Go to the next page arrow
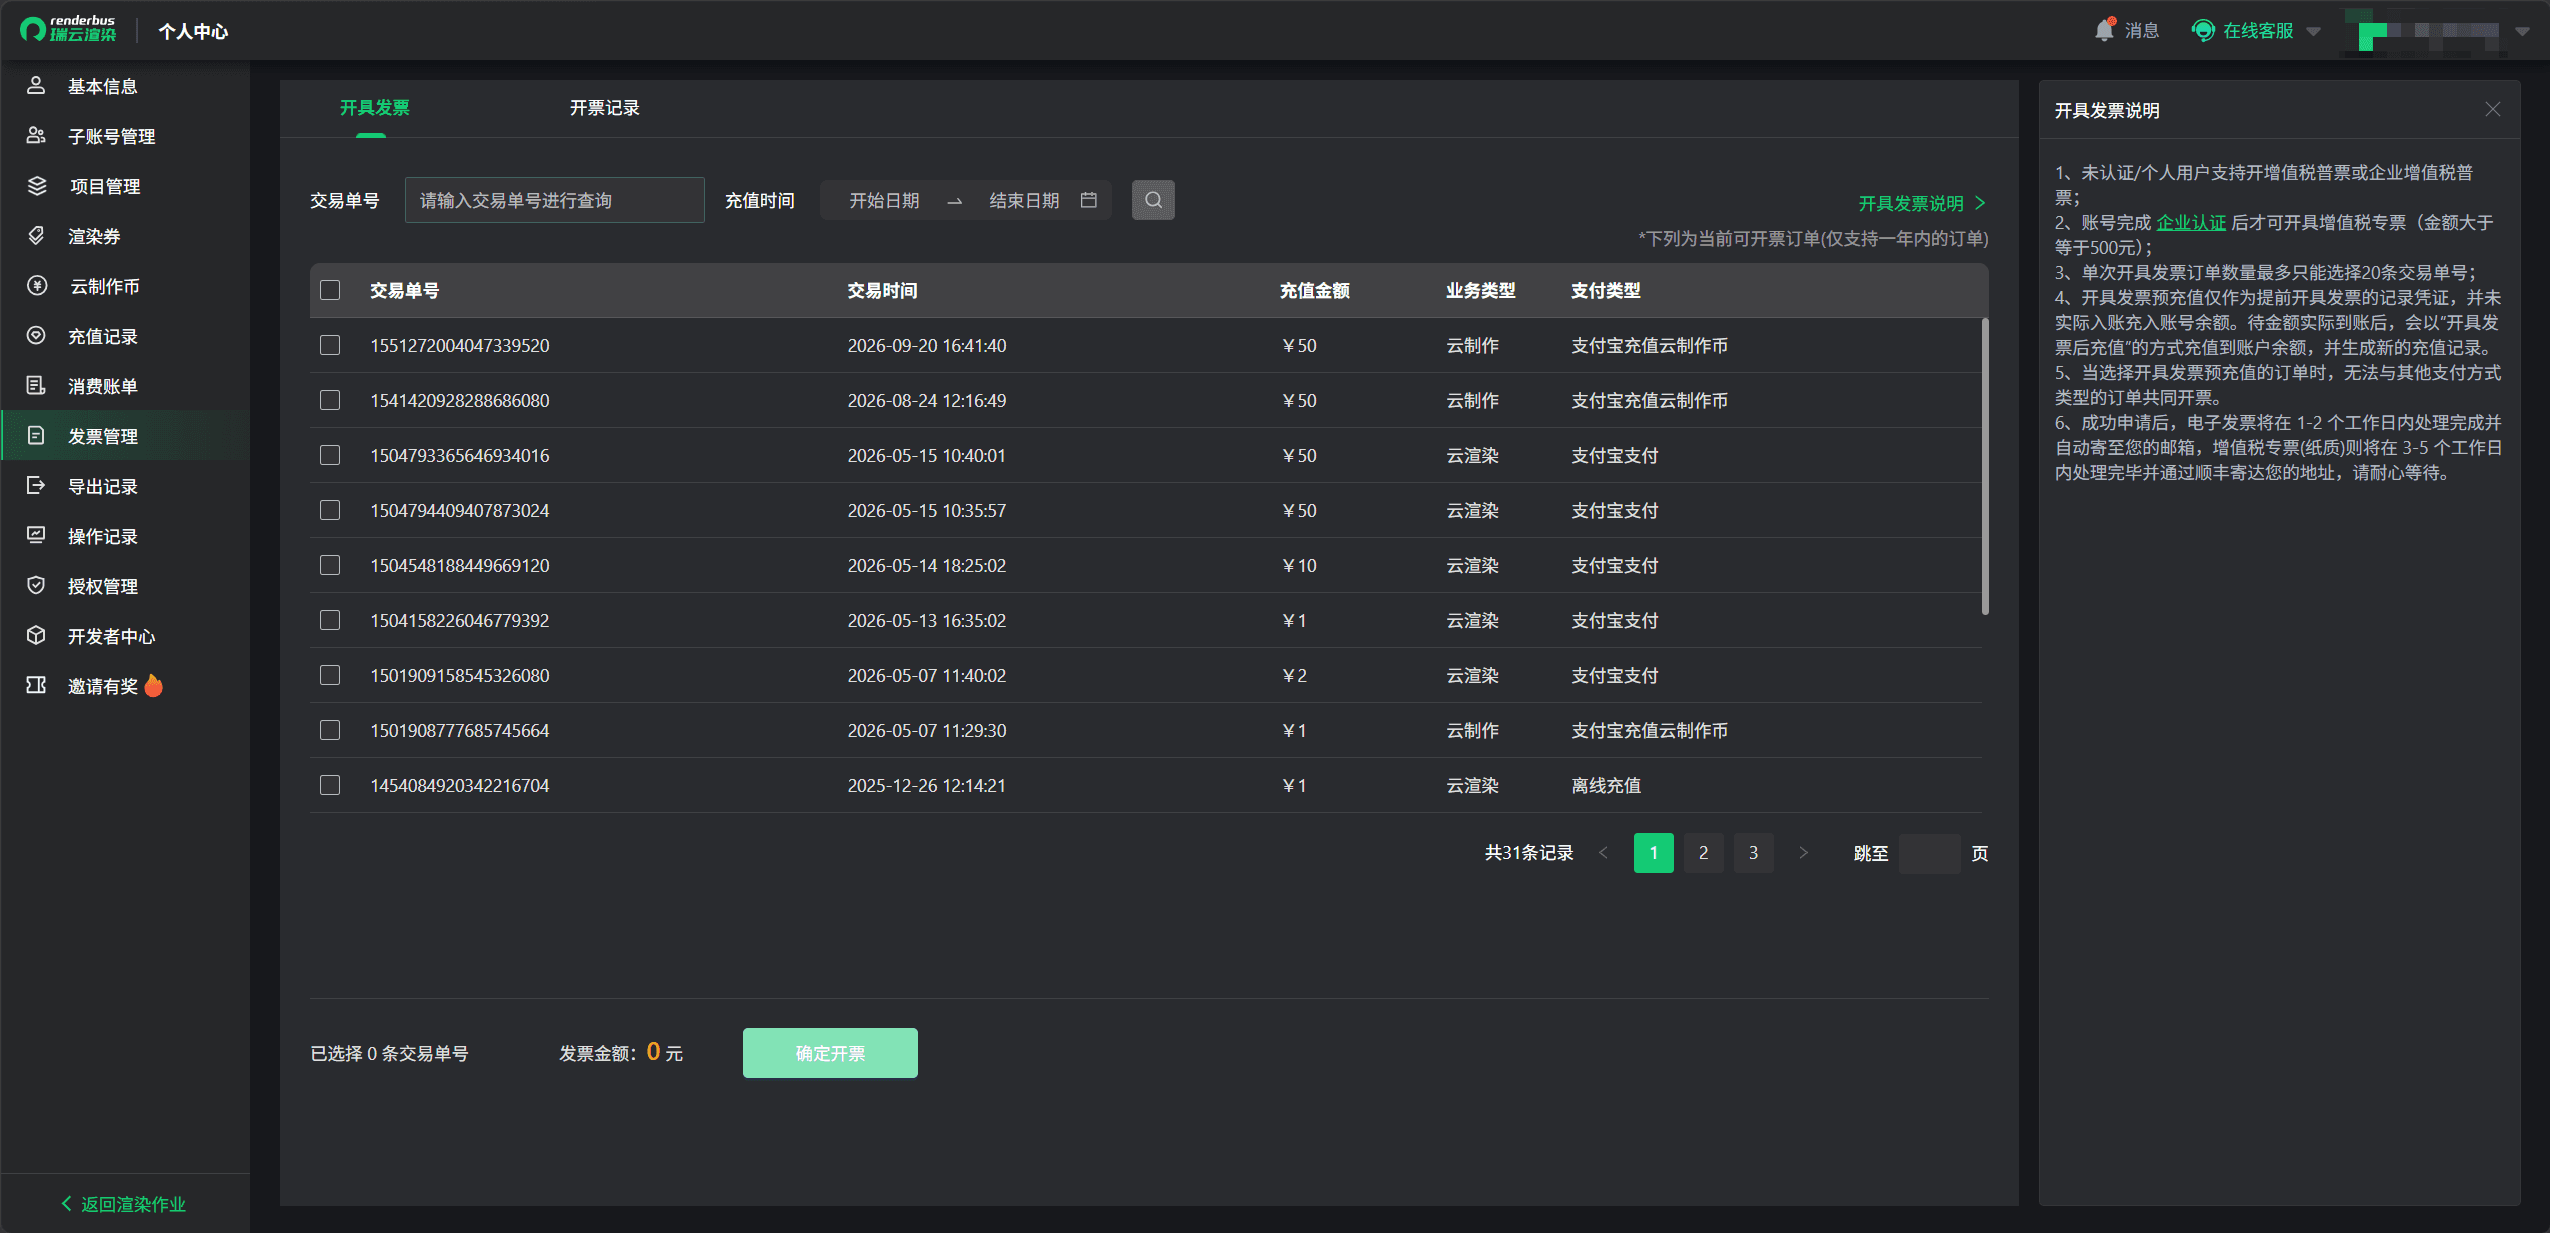 pos(1803,853)
